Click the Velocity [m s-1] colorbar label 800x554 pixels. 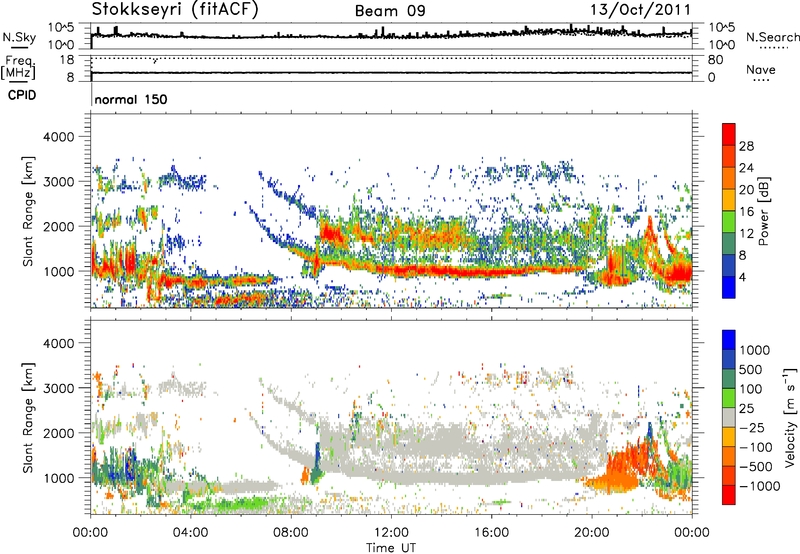[x=790, y=416]
